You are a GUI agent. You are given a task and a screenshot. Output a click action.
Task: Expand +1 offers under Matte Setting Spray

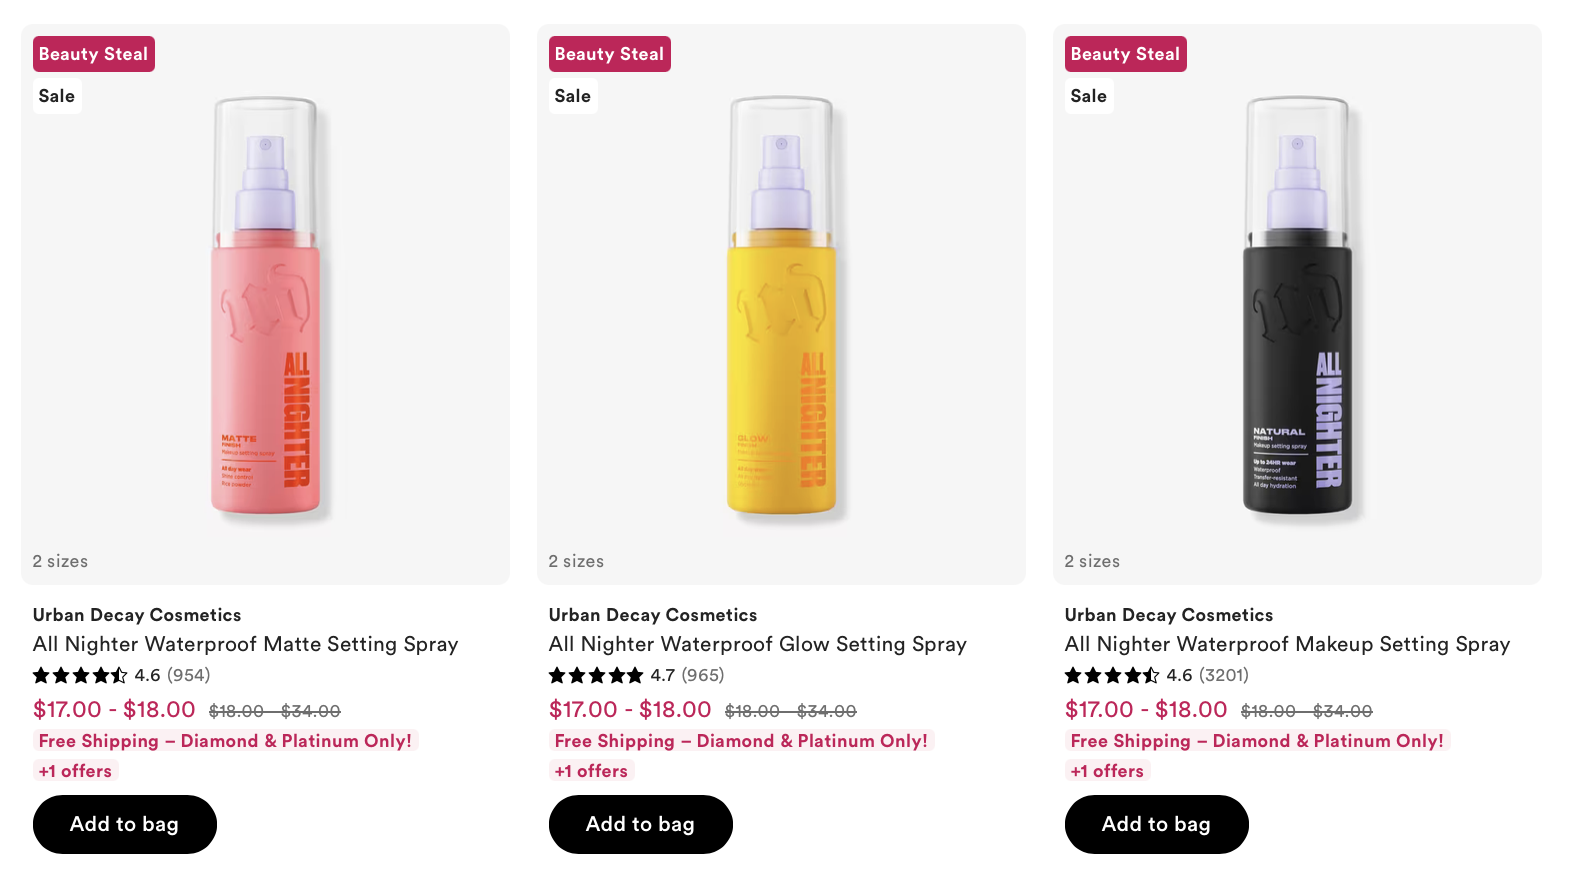(76, 771)
